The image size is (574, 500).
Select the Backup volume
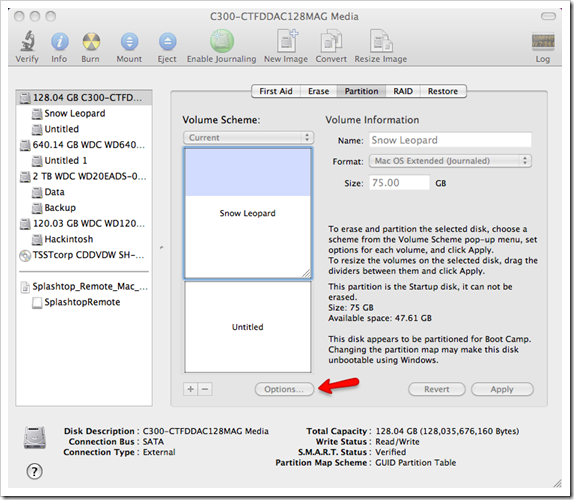[84, 208]
